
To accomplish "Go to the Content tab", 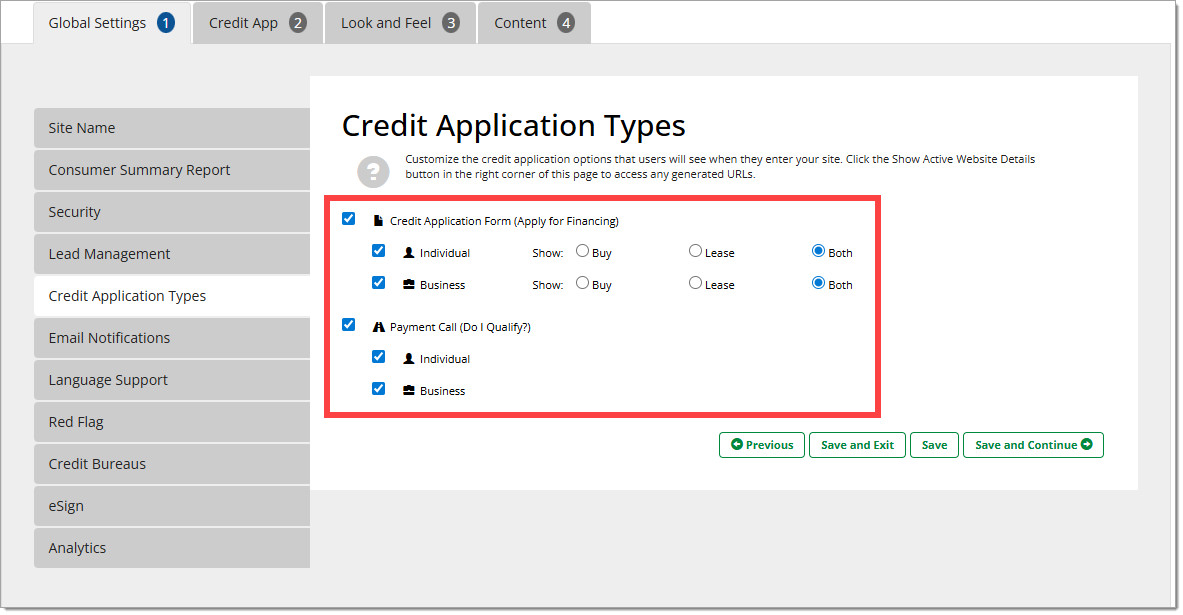I will point(534,23).
